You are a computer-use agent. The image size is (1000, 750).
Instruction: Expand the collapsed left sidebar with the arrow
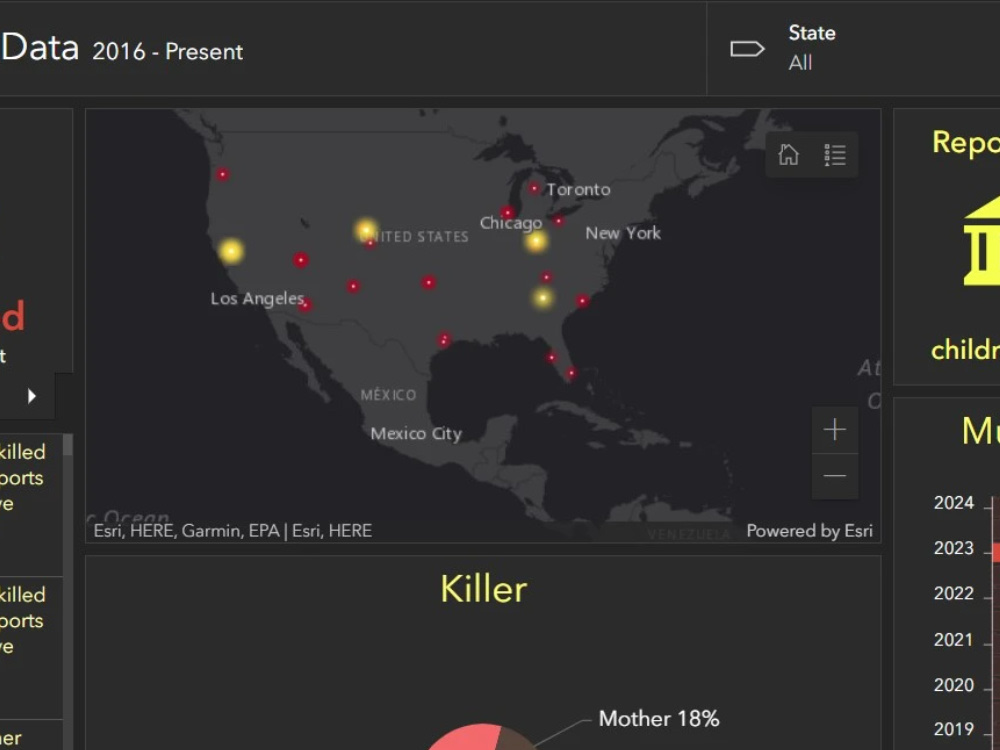coord(29,396)
